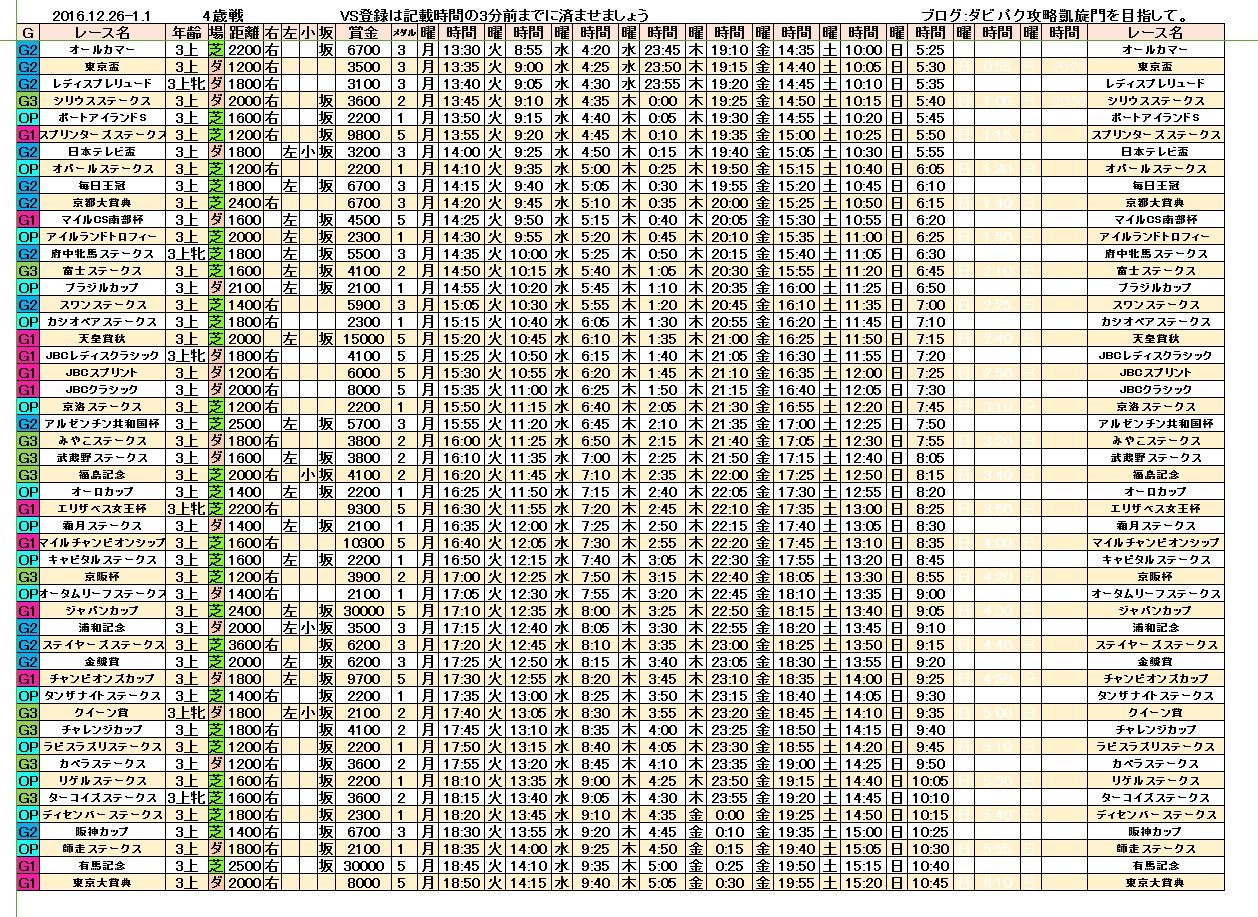Select the "G" grade column header

[28, 32]
